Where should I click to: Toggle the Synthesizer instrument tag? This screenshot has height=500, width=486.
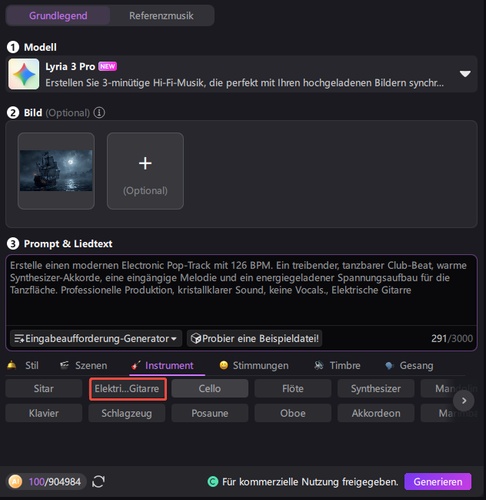[x=376, y=389]
